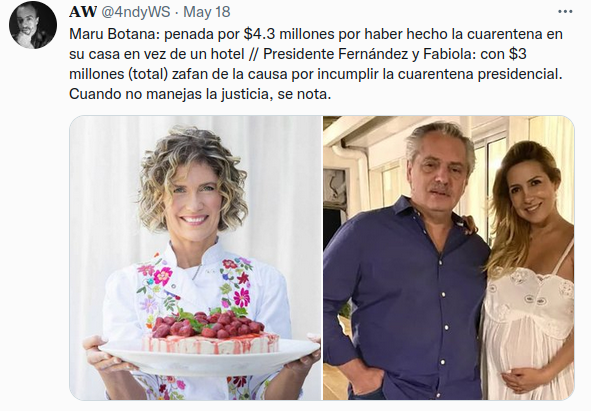Enlarge the photo of chef holding cake
Viewport: 591px width, 411px height.
tap(195, 258)
